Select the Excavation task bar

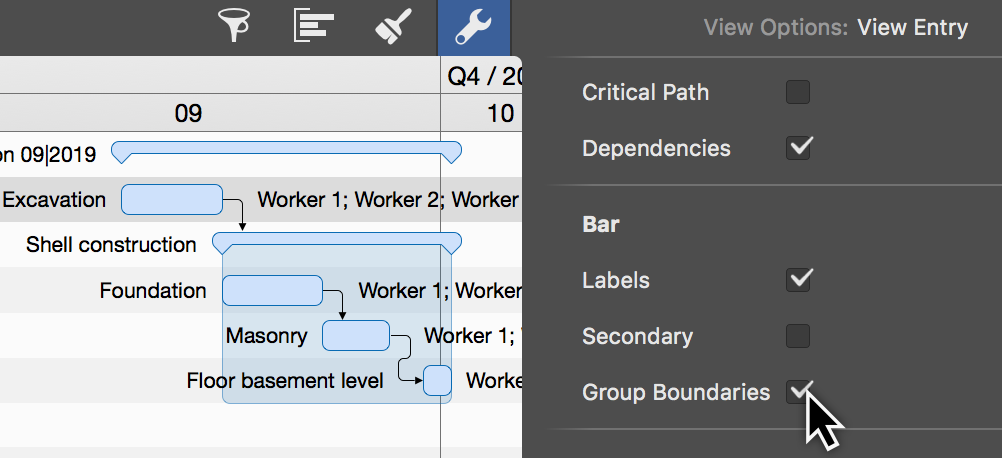click(x=171, y=200)
